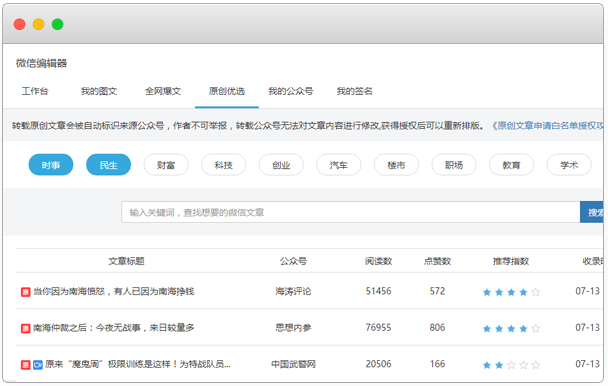Click account name 中国武警网
The width and height of the screenshot is (608, 386).
(293, 364)
